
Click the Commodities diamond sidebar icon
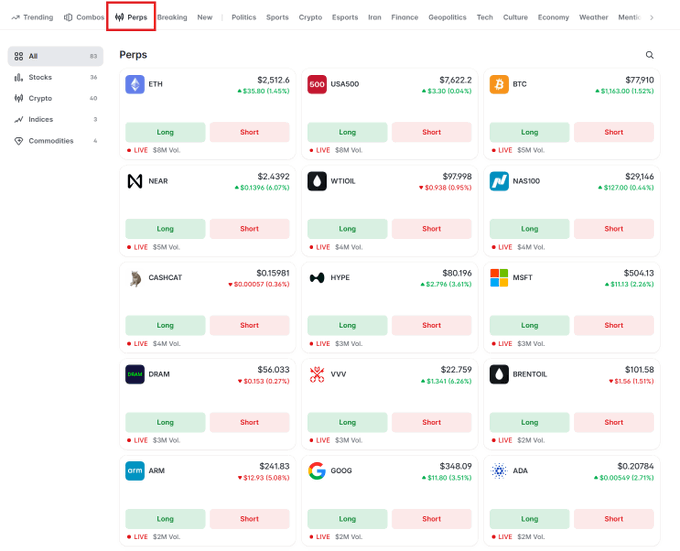(19, 141)
